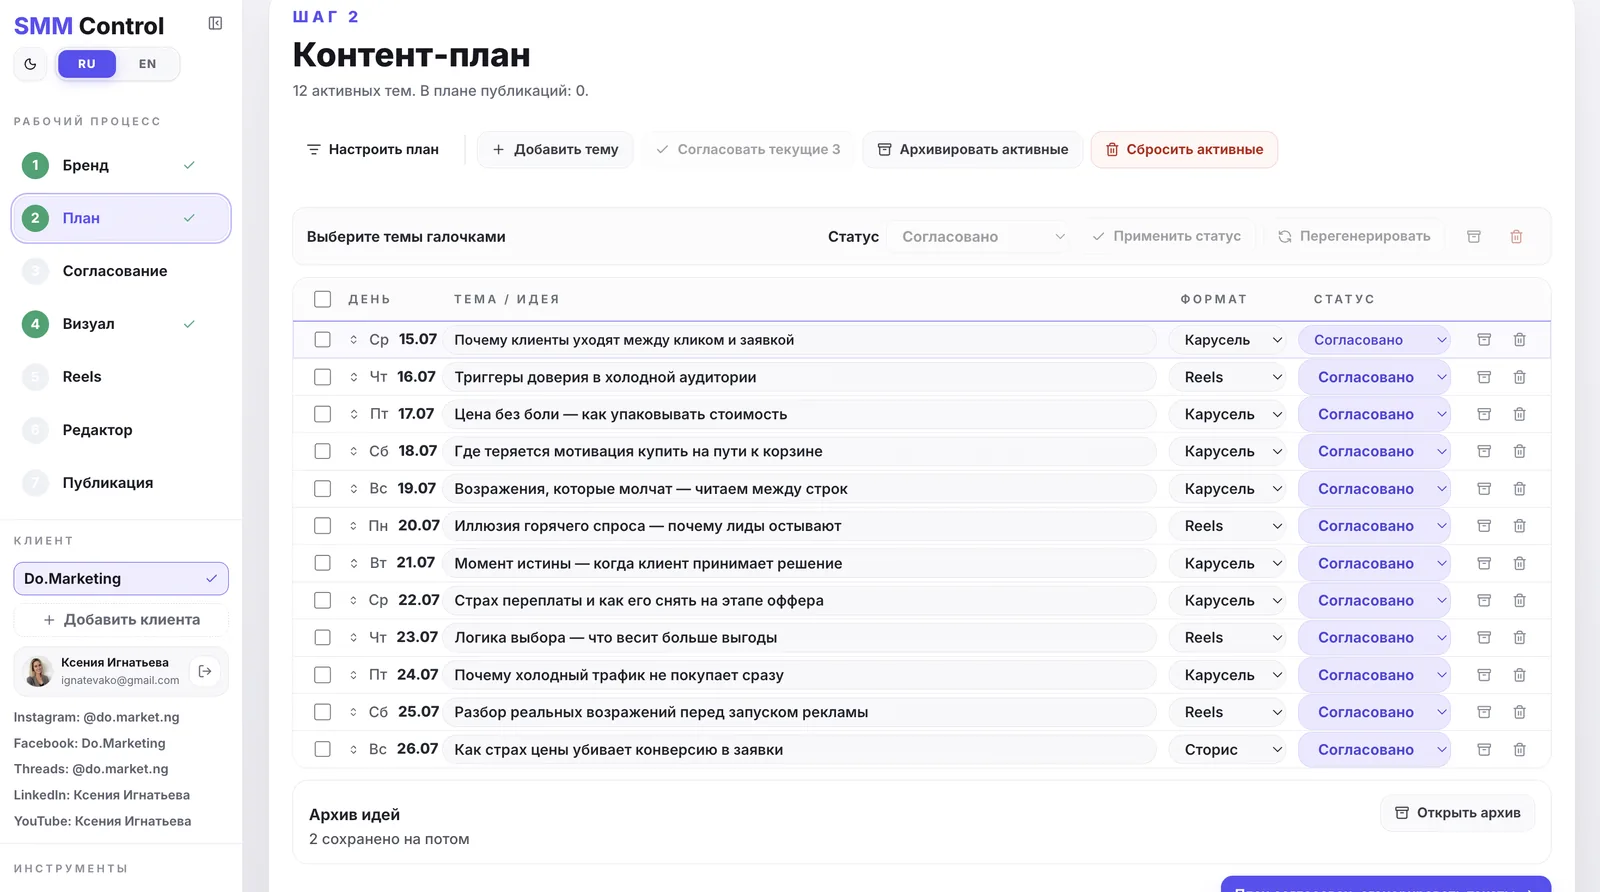The width and height of the screenshot is (1600, 892).
Task: Check the 17.07 Цена без боли row
Action: 322,414
